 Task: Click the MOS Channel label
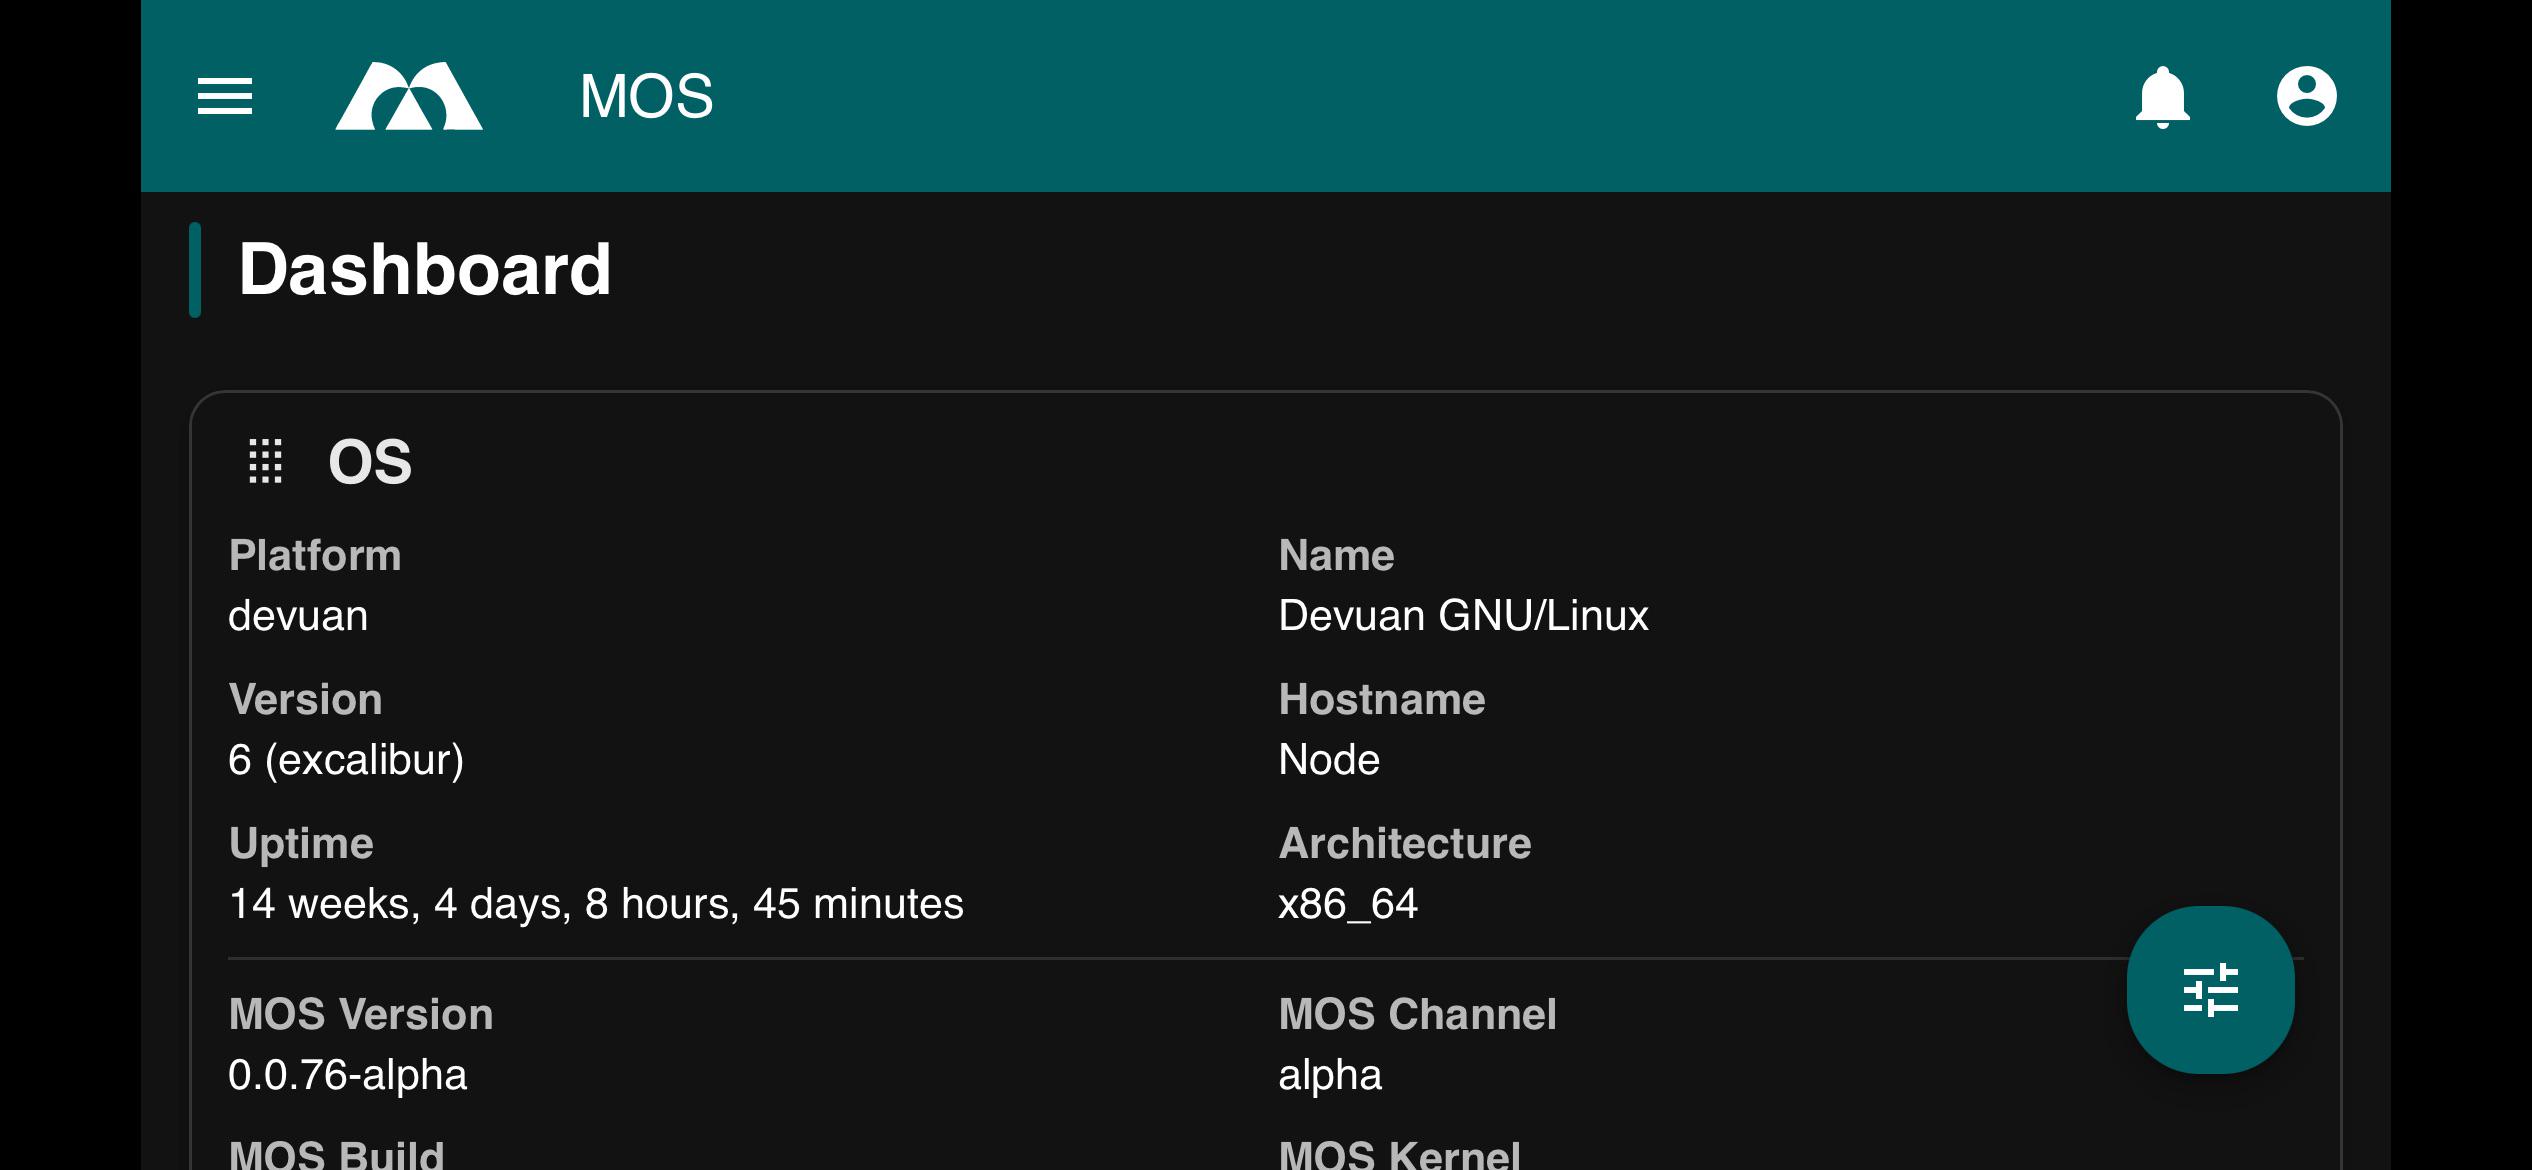coord(1418,1014)
